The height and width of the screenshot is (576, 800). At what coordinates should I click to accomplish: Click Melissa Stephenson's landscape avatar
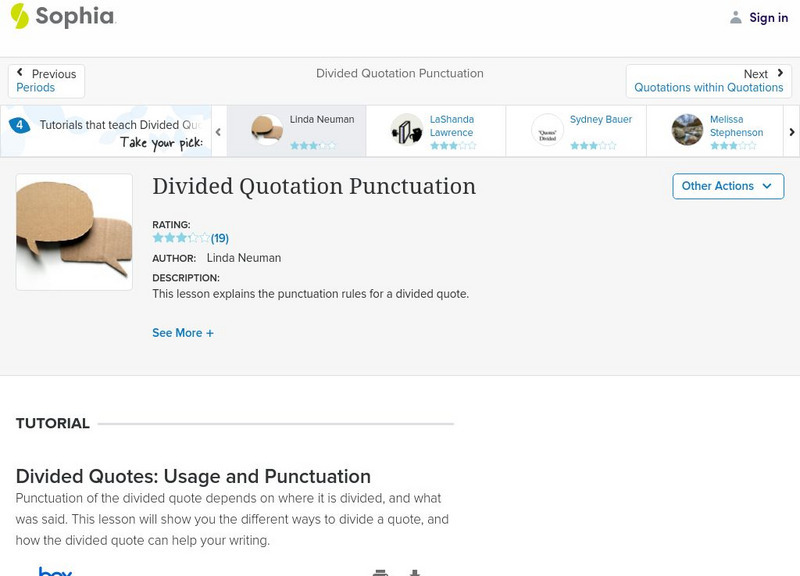pyautogui.click(x=687, y=130)
